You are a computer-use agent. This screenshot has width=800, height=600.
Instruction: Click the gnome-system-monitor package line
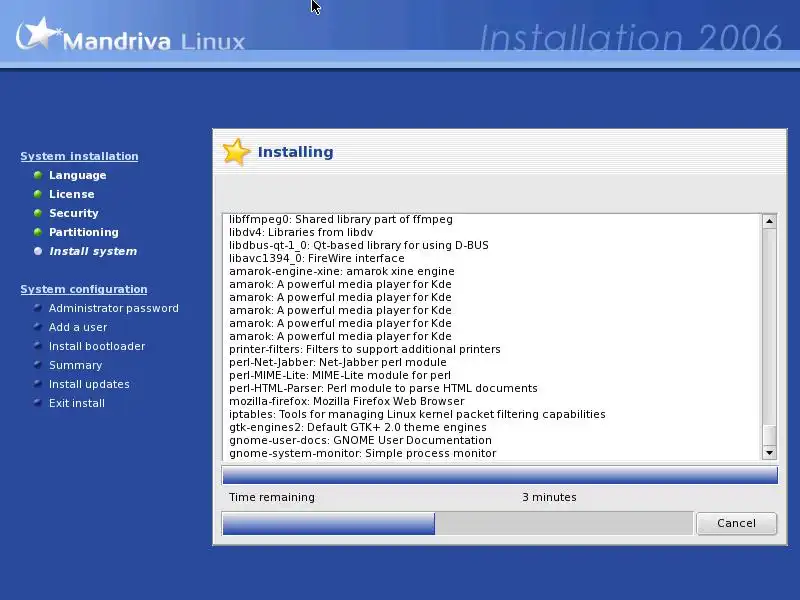point(362,454)
